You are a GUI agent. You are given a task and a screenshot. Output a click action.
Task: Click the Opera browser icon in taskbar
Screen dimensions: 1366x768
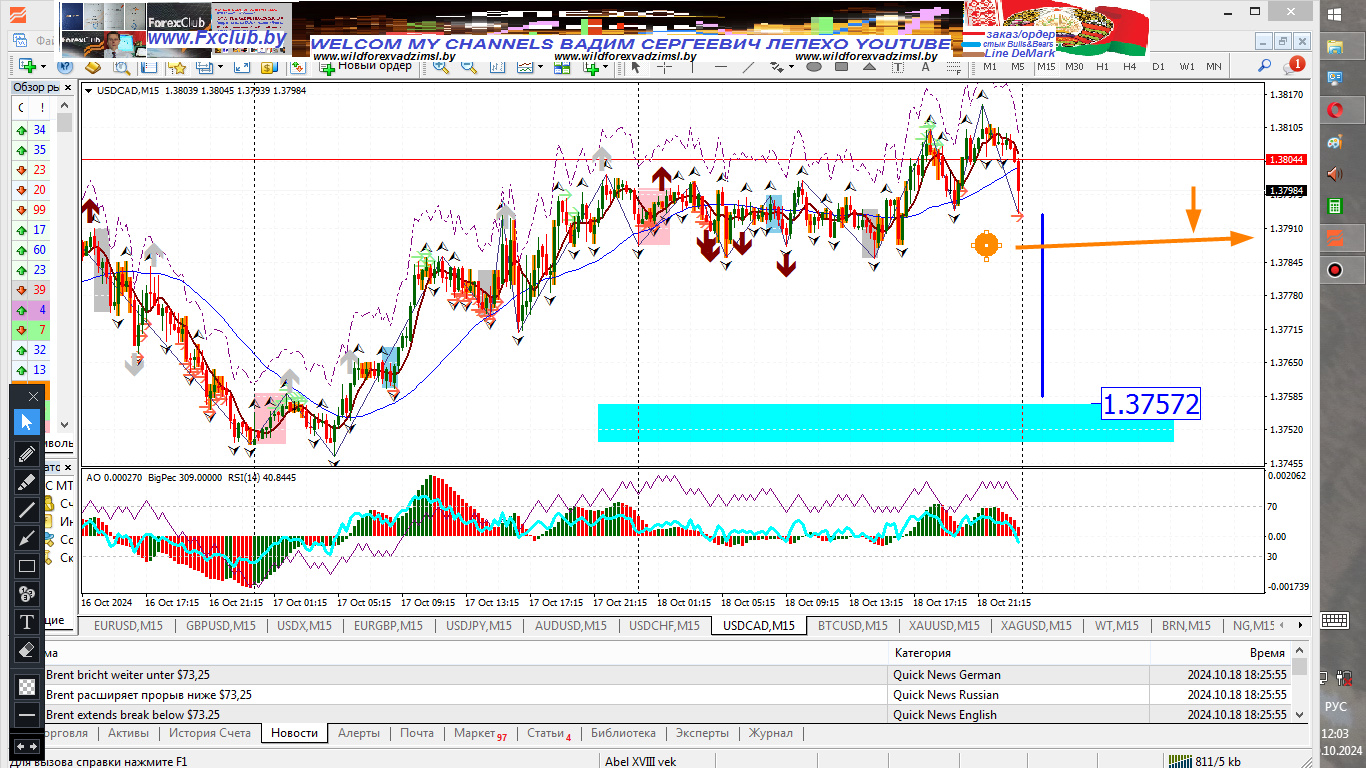click(x=1335, y=109)
